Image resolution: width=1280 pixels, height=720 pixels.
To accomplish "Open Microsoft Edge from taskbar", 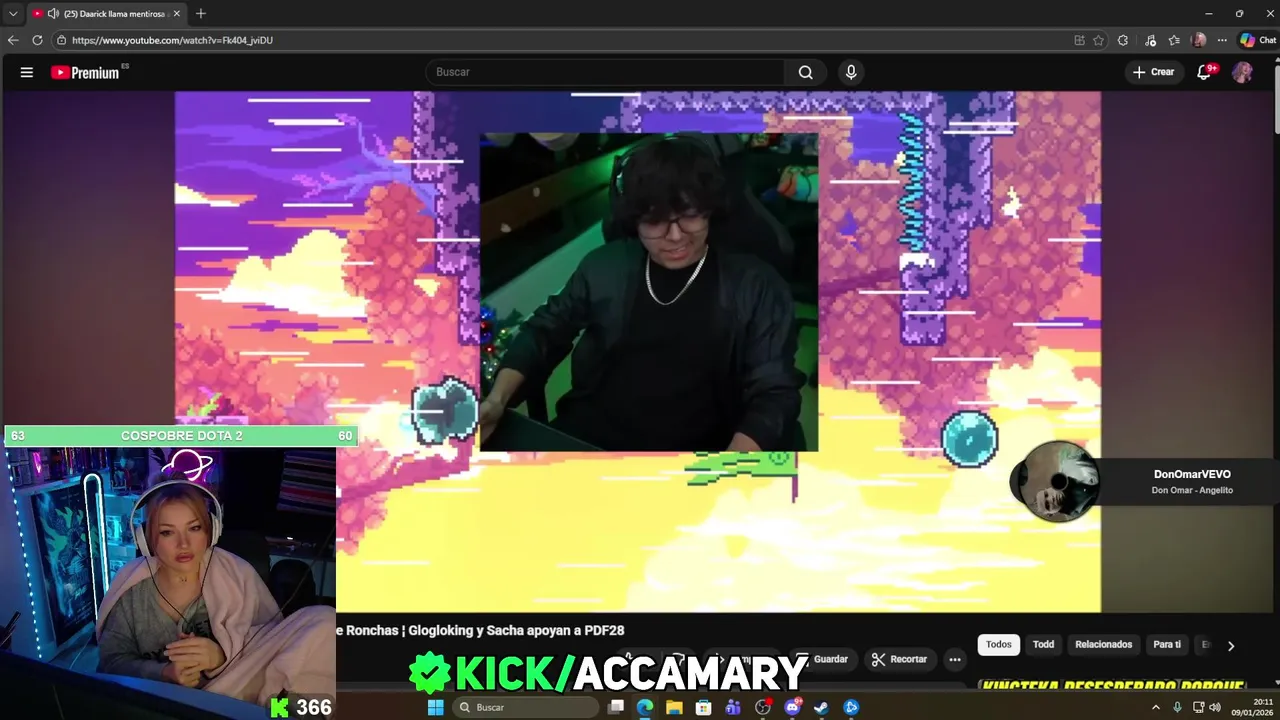I will click(645, 707).
